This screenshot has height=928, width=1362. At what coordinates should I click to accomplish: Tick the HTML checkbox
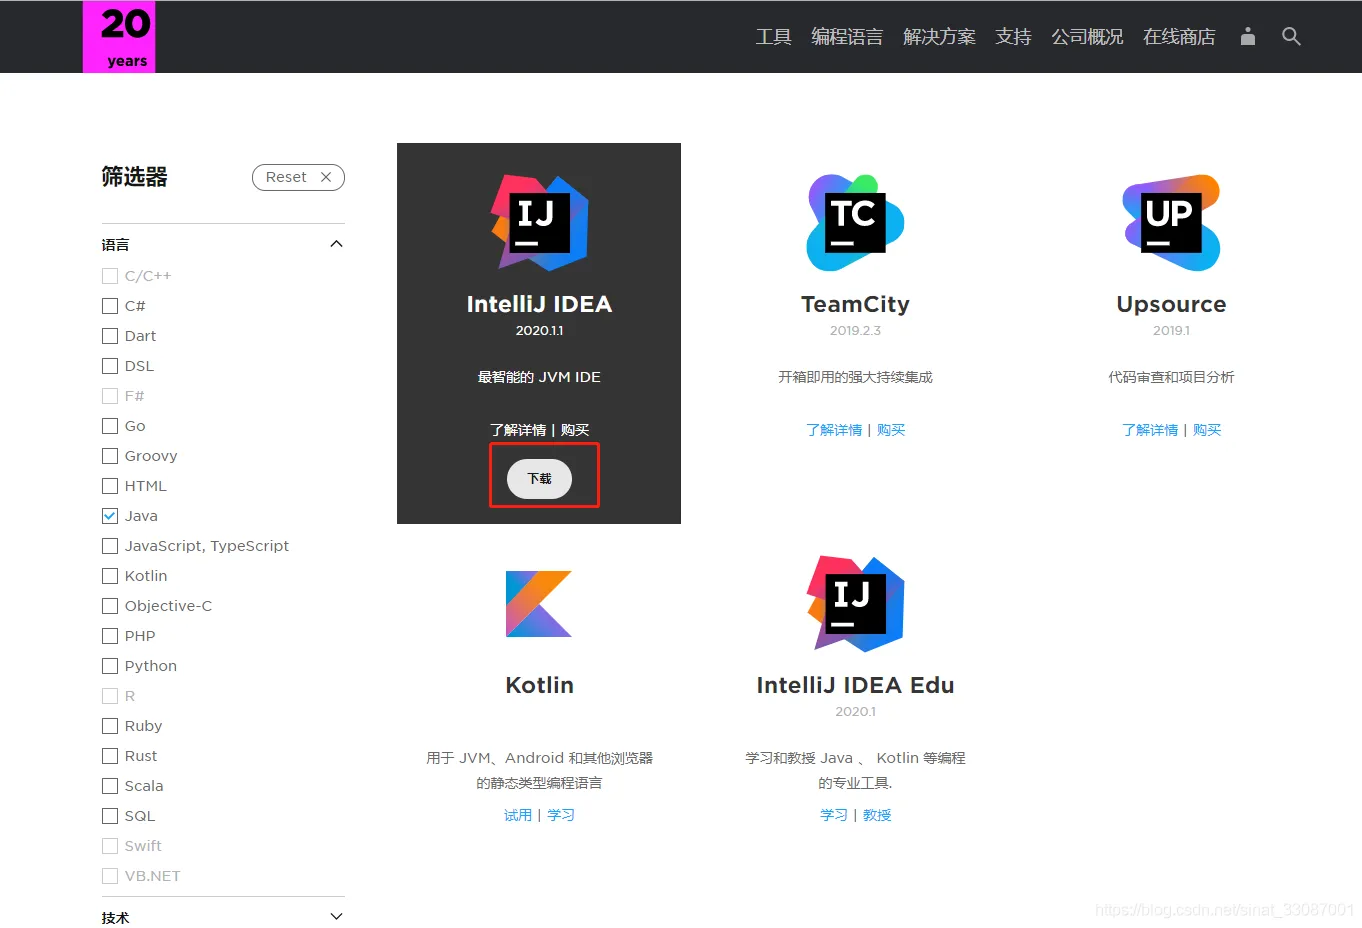pyautogui.click(x=110, y=486)
